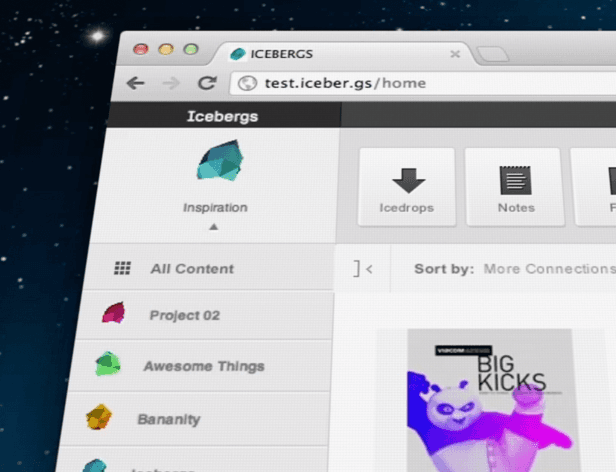Select the ICEBERGS browser tab
This screenshot has width=616, height=472.
click(x=344, y=54)
